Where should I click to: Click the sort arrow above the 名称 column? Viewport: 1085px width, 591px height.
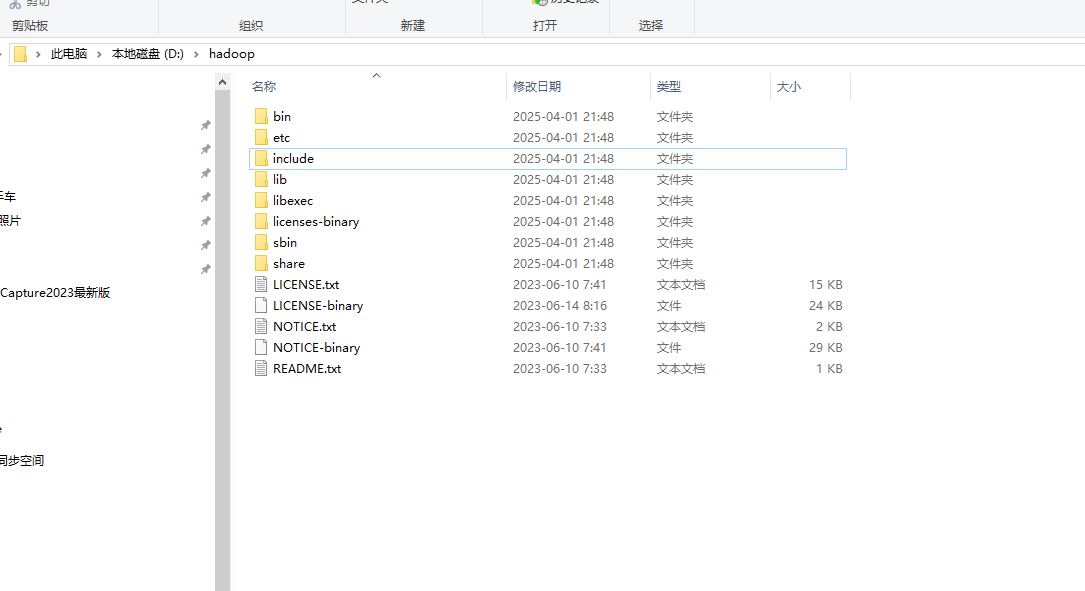(x=376, y=75)
